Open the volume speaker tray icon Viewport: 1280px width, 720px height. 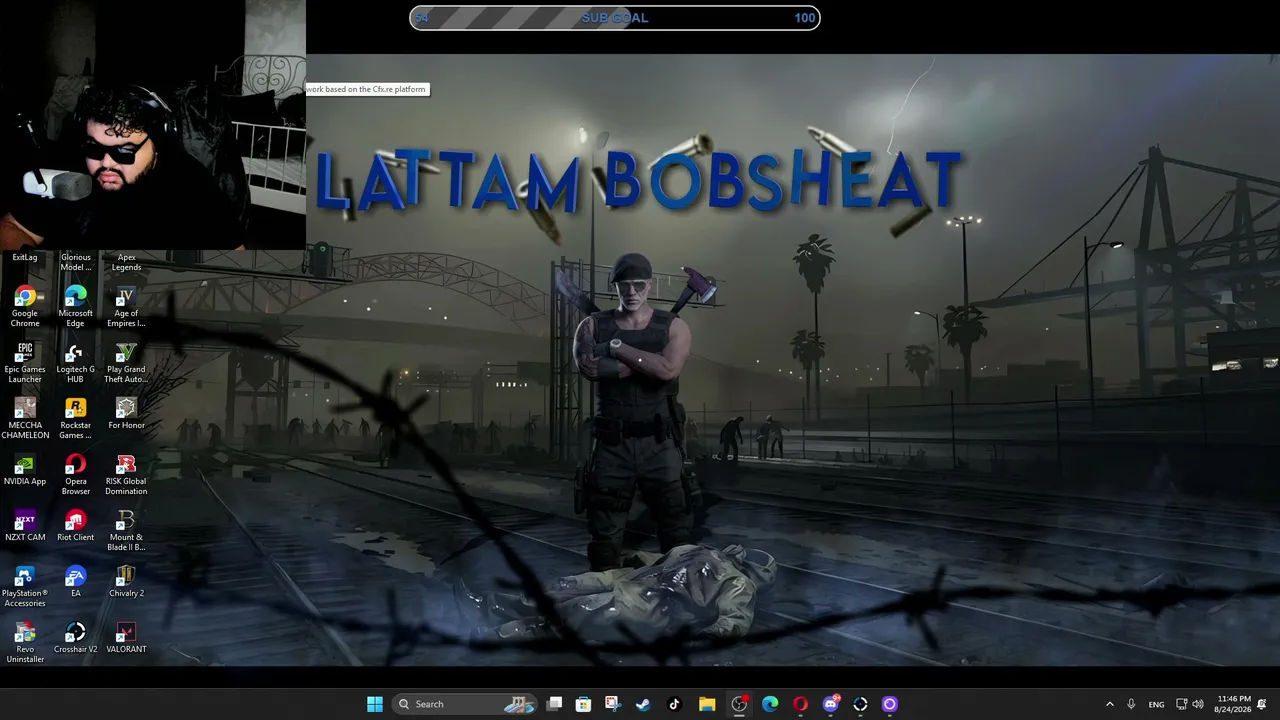point(1198,704)
